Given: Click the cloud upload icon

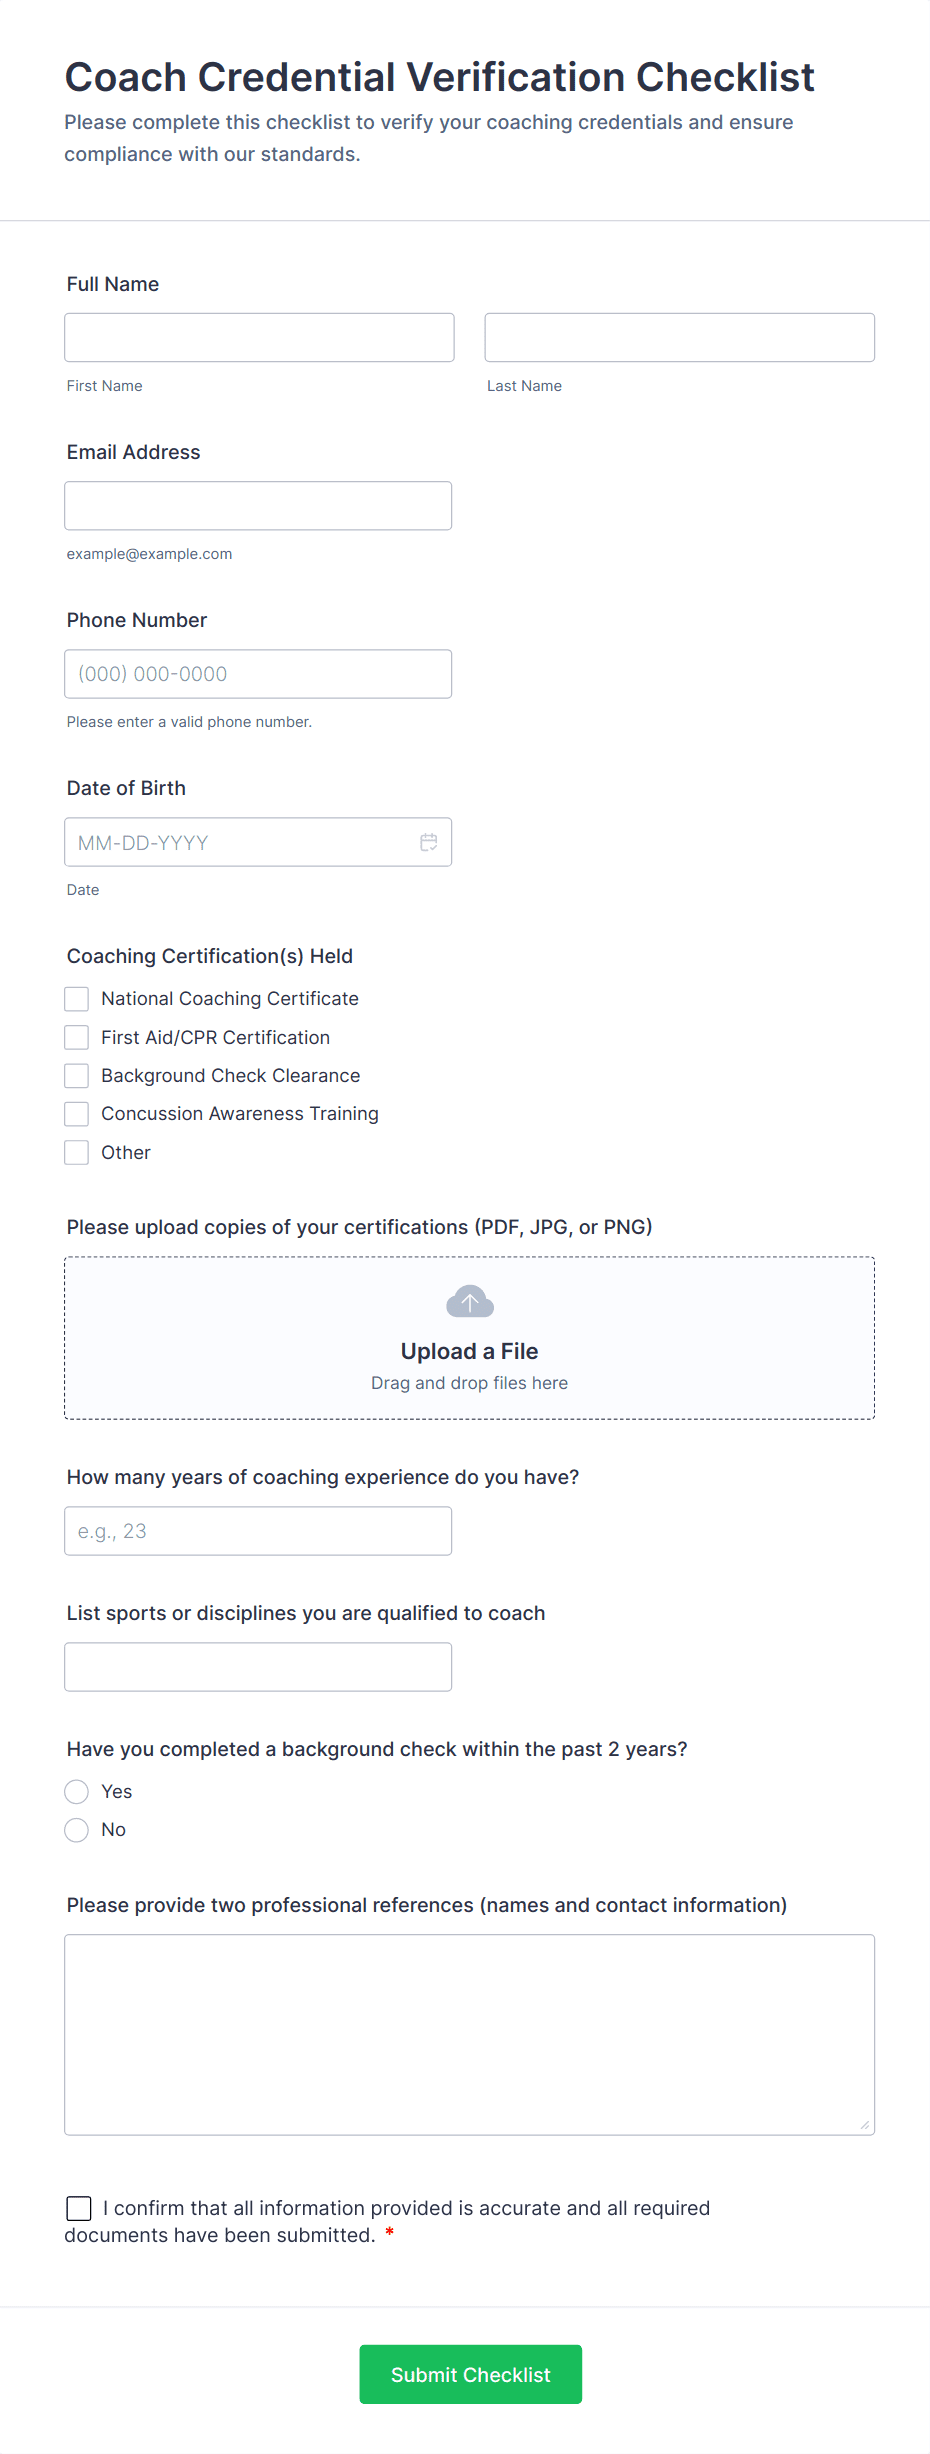Looking at the screenshot, I should click(x=469, y=1301).
